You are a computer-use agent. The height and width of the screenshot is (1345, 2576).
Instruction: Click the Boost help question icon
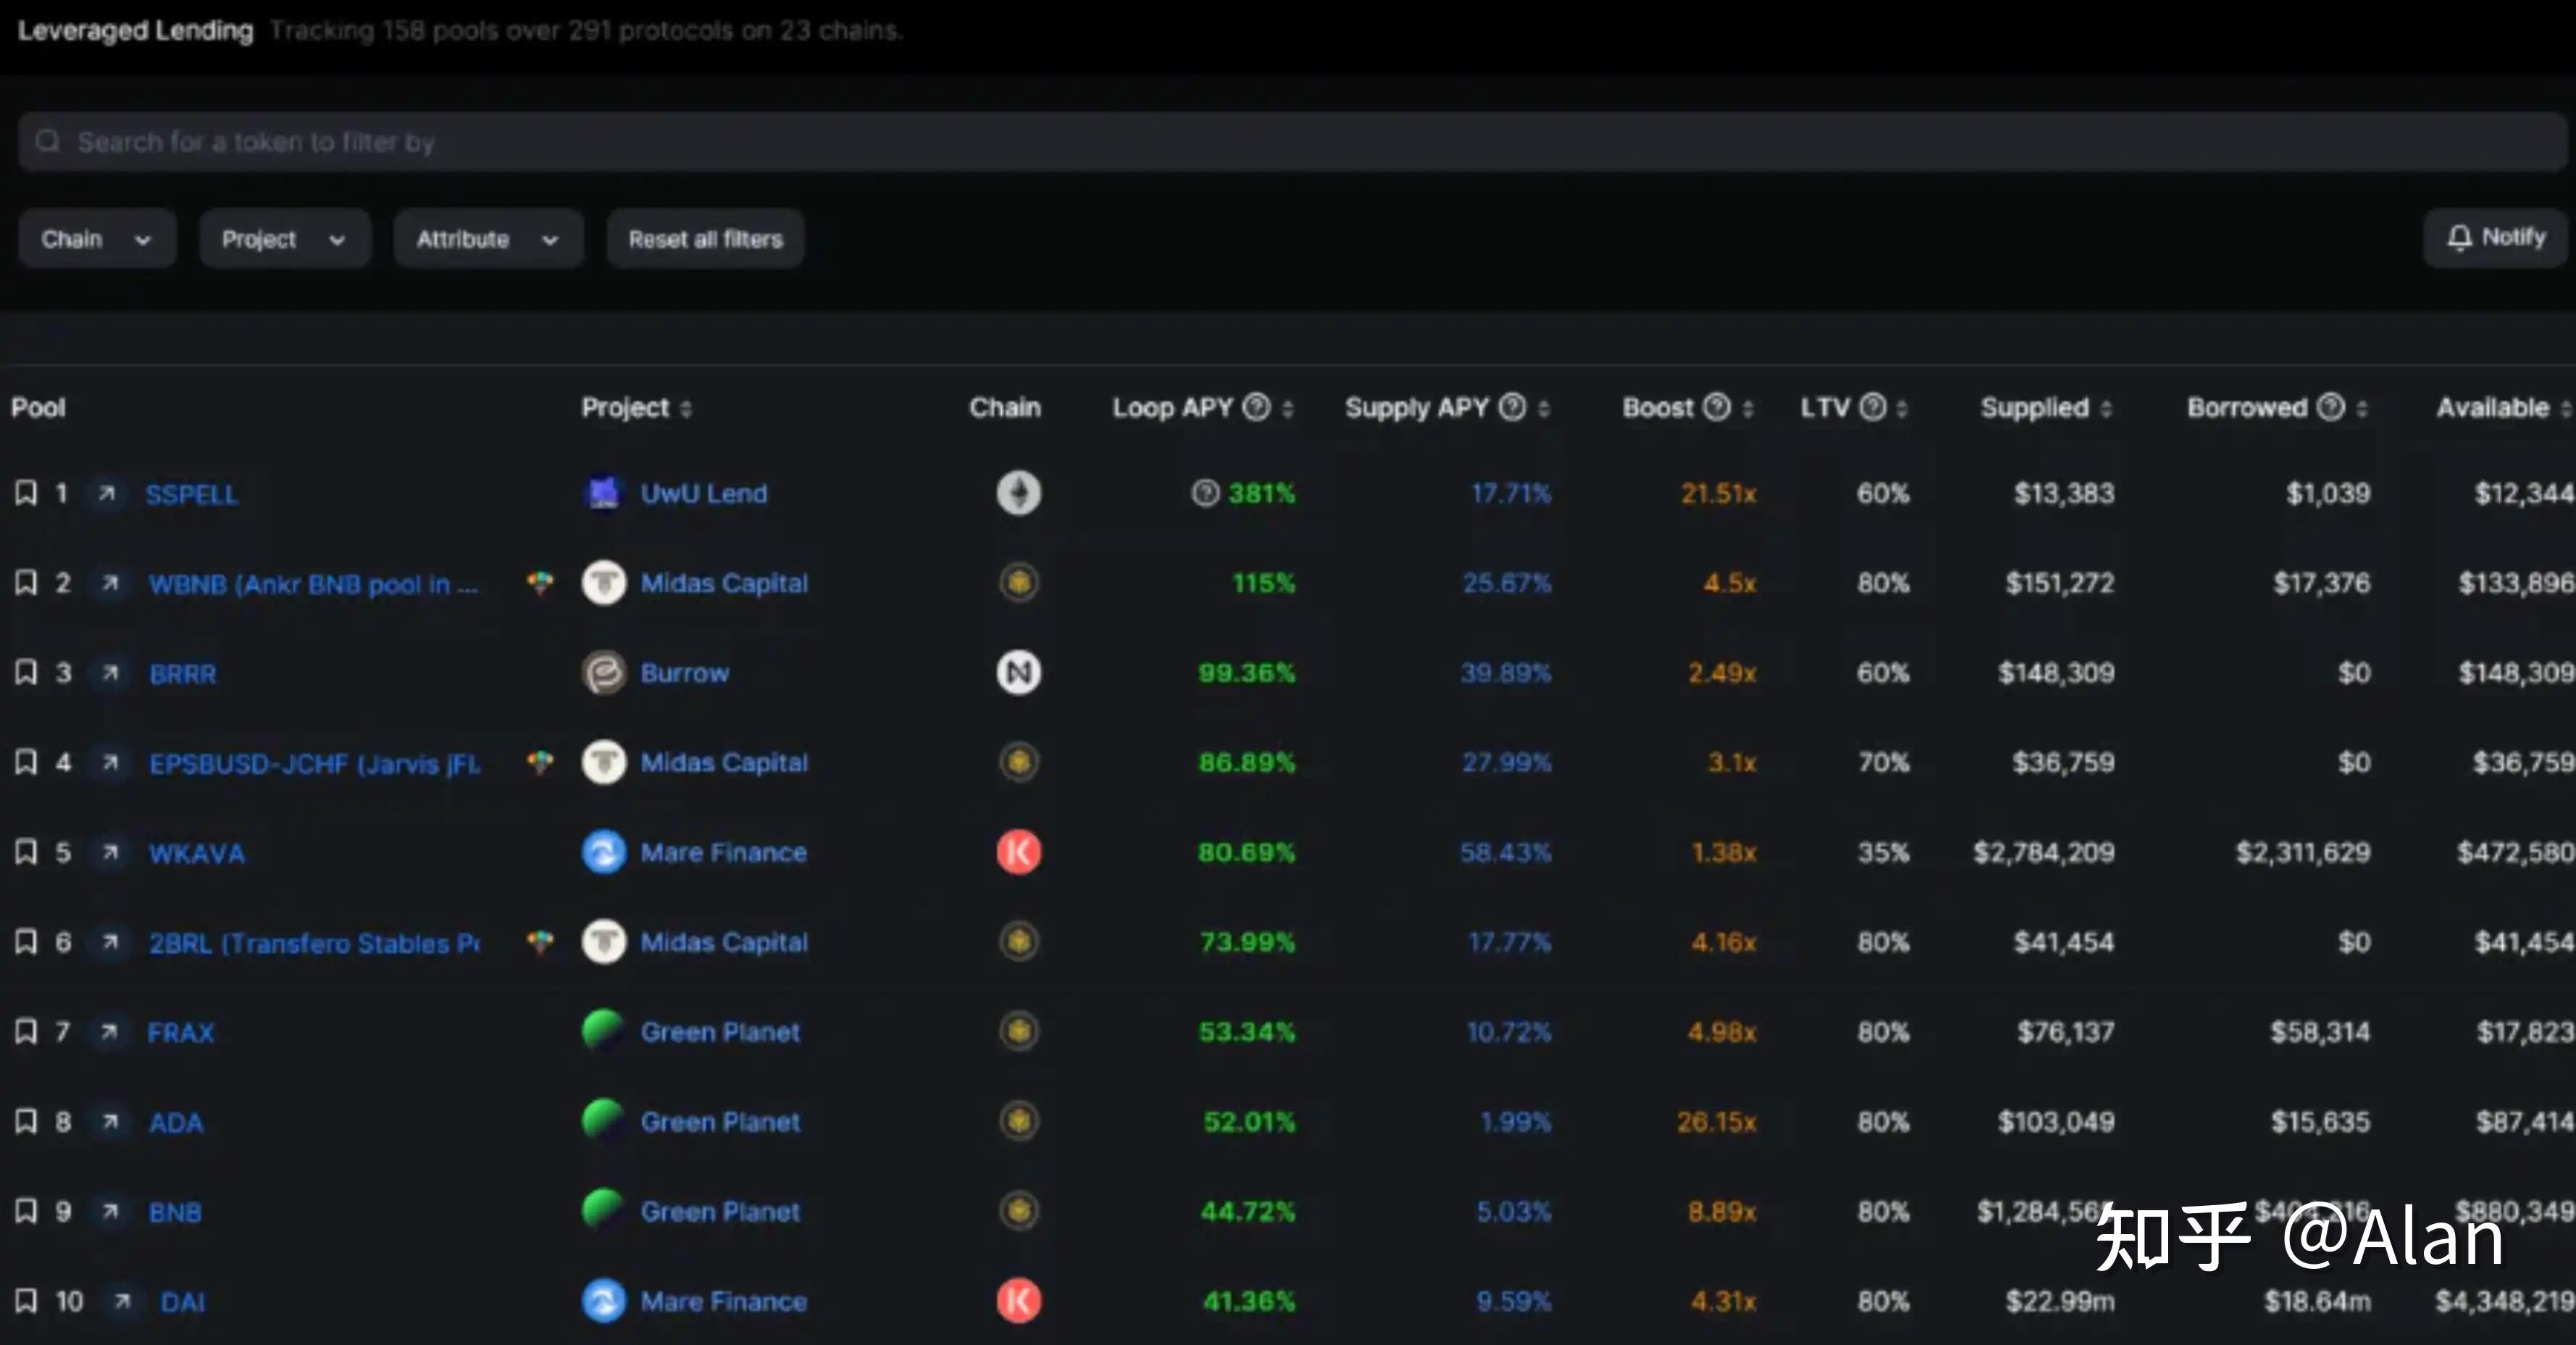[1717, 407]
